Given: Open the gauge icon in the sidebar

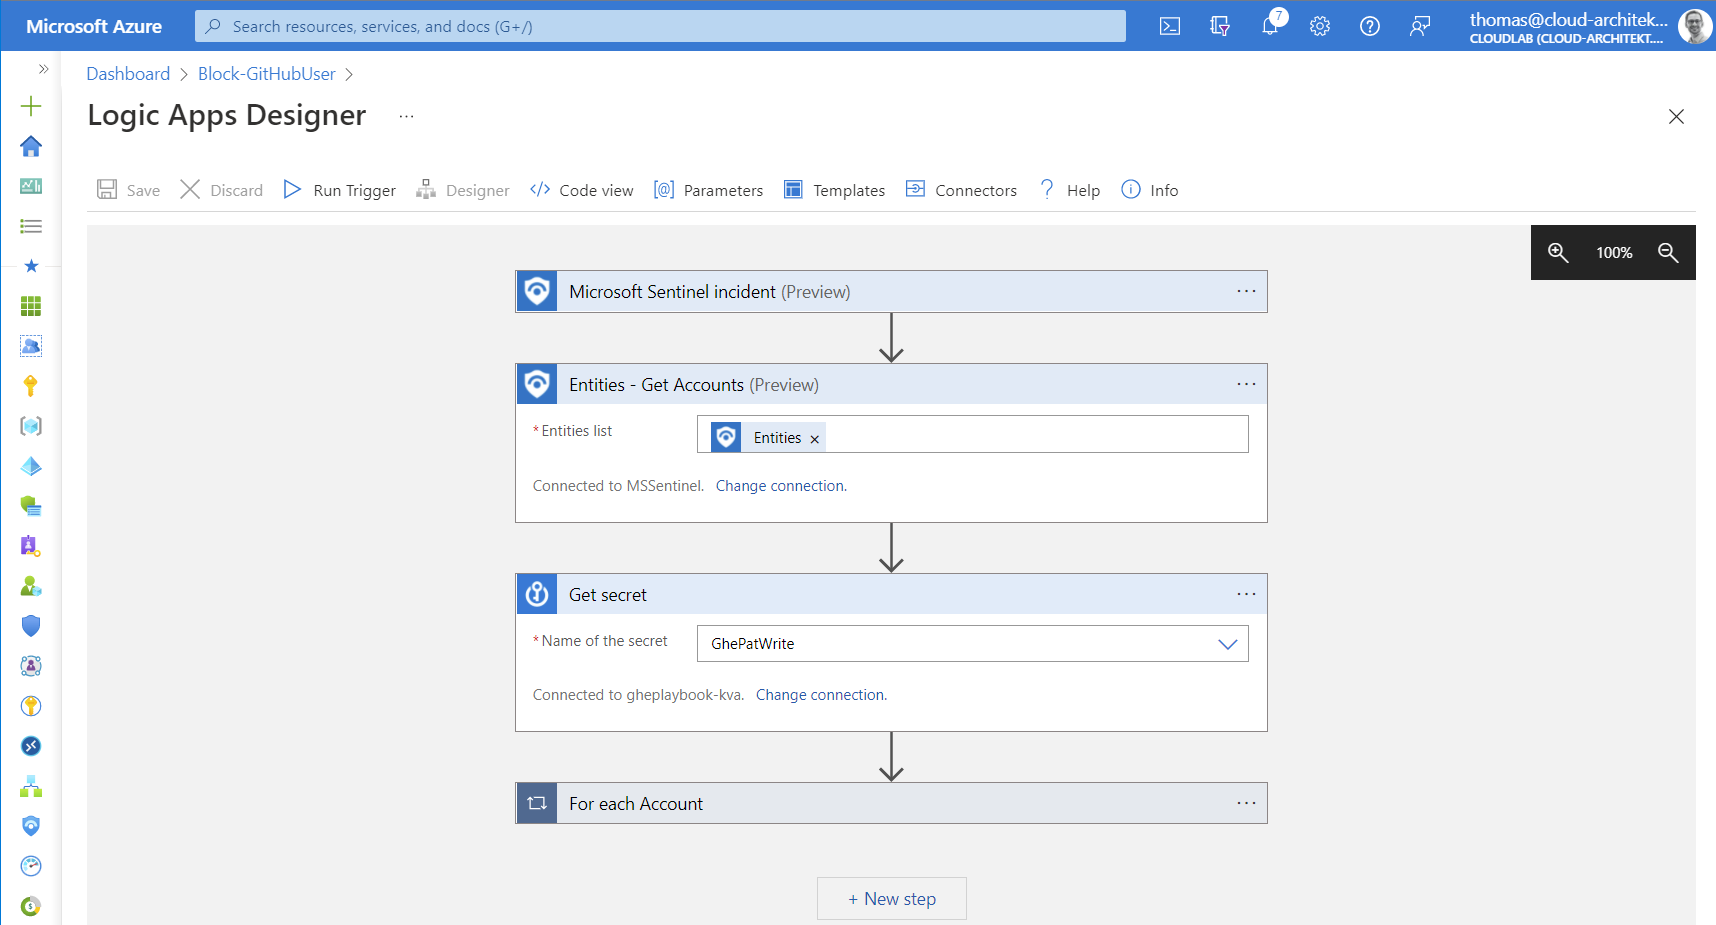Looking at the screenshot, I should (31, 866).
